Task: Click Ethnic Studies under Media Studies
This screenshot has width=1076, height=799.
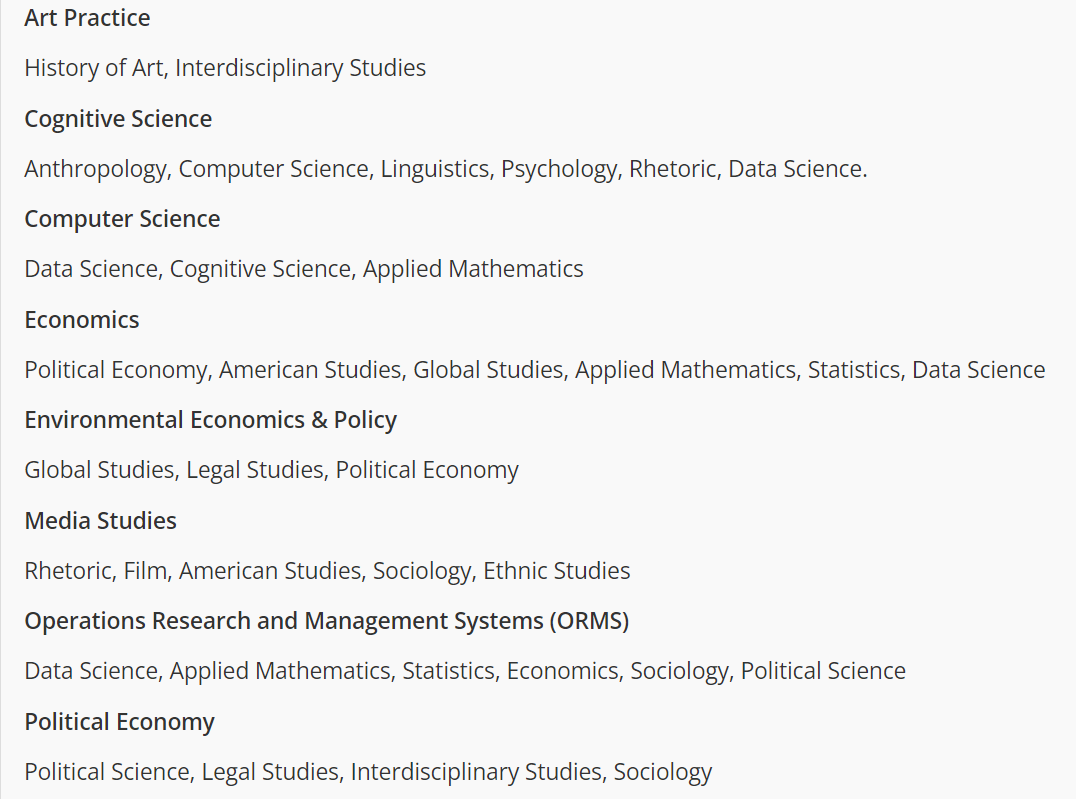Action: [557, 571]
